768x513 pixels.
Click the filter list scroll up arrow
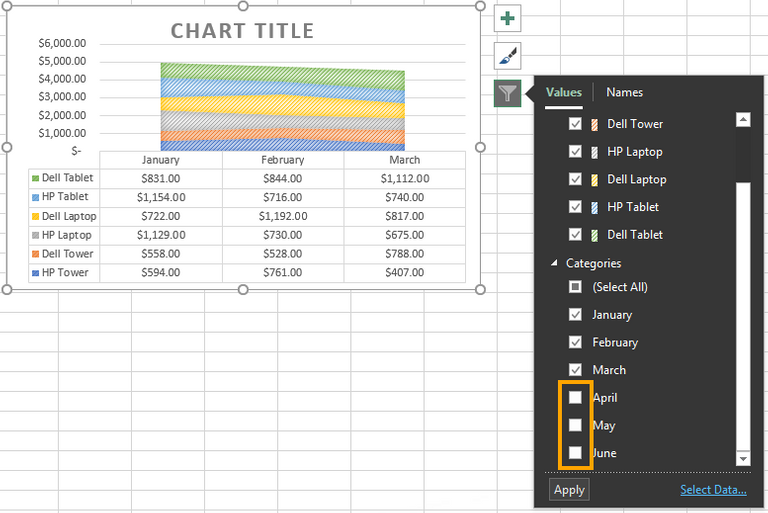(x=743, y=120)
